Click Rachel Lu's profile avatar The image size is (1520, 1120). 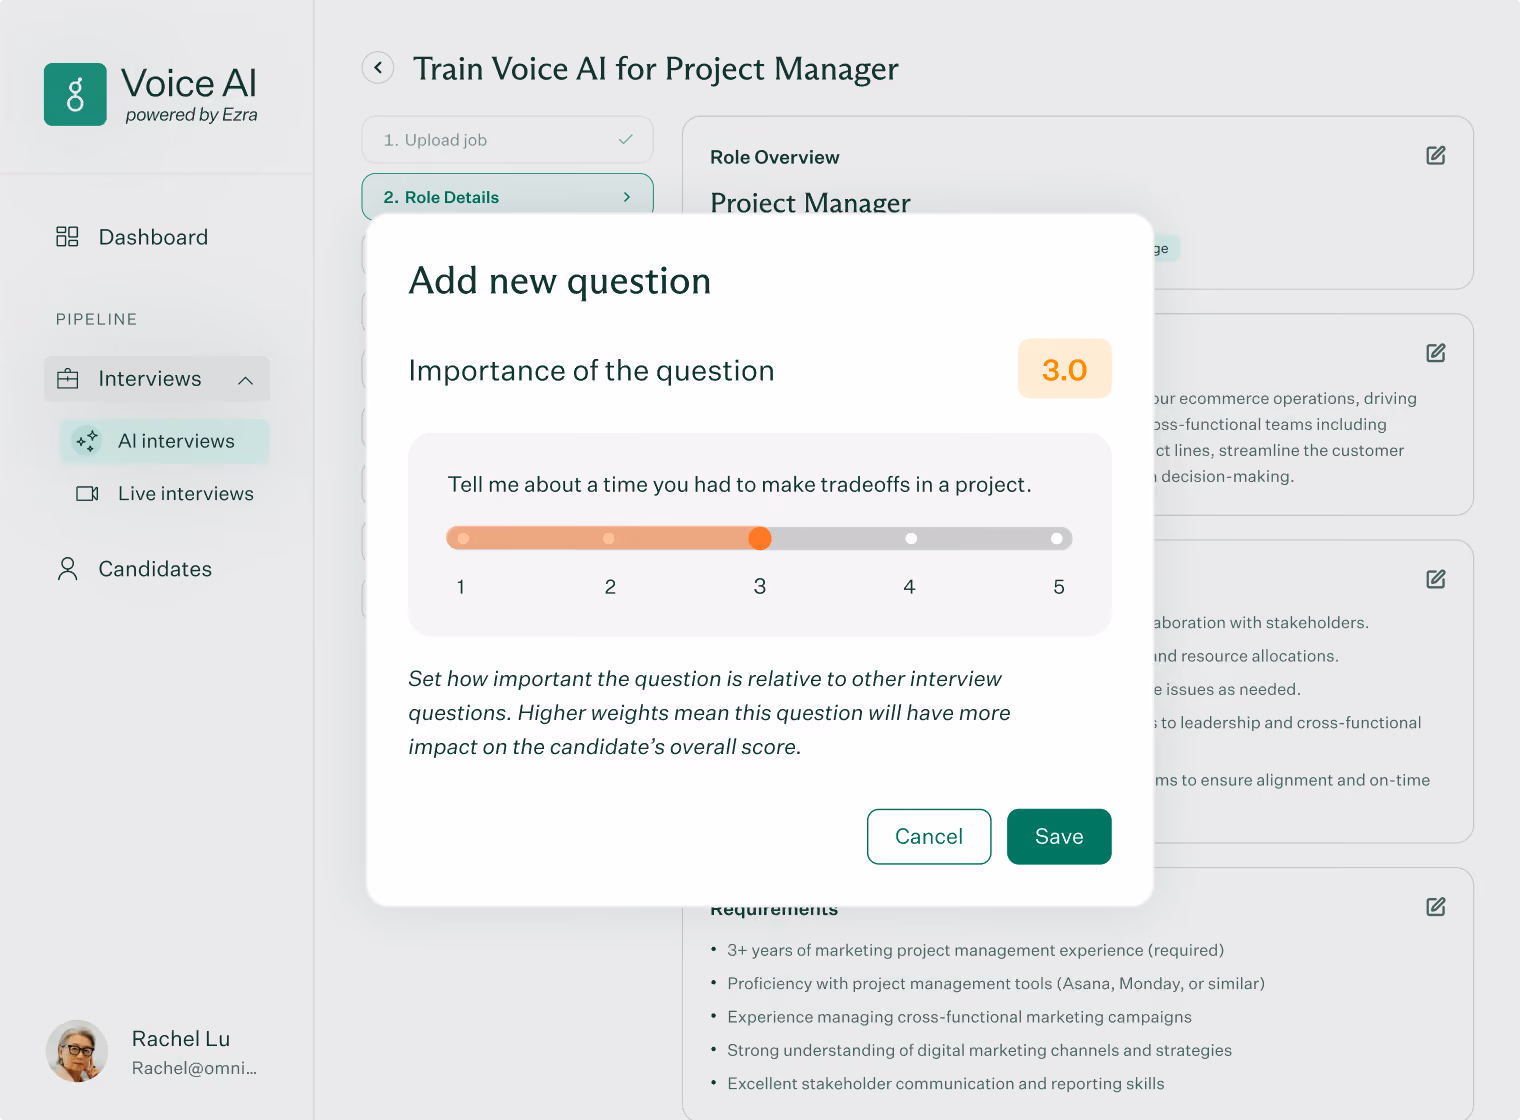[x=77, y=1051]
